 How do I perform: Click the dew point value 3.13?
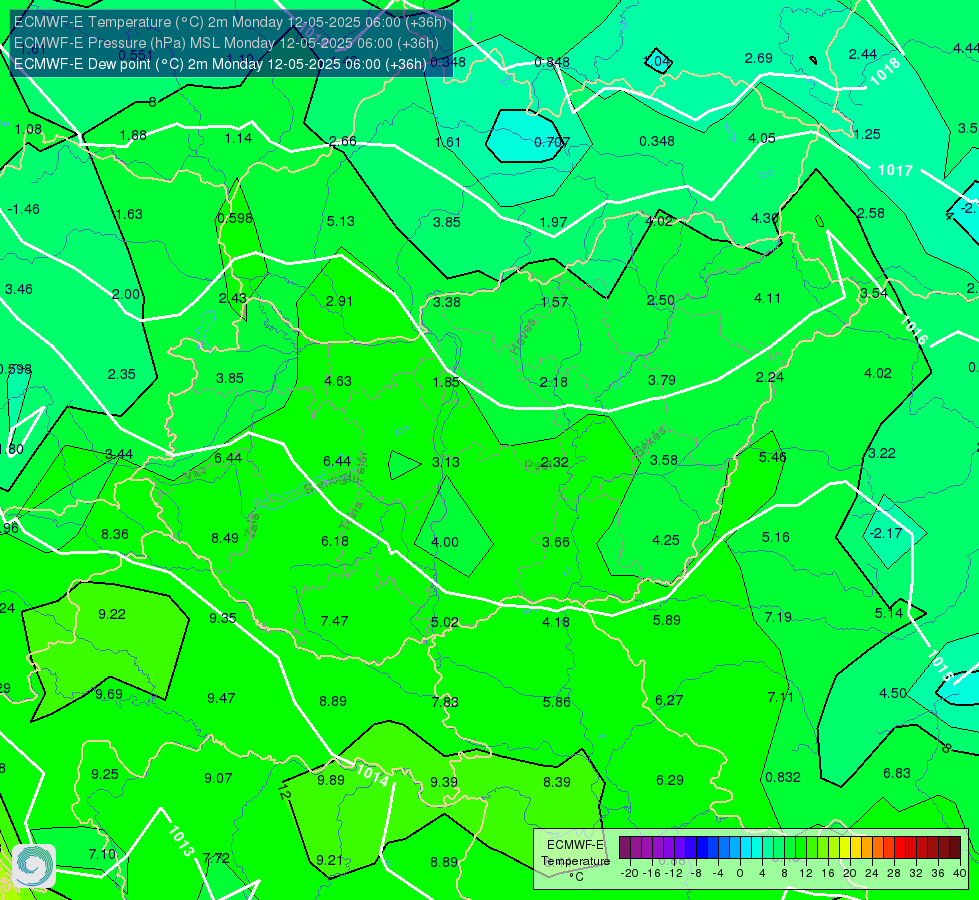[x=446, y=462]
